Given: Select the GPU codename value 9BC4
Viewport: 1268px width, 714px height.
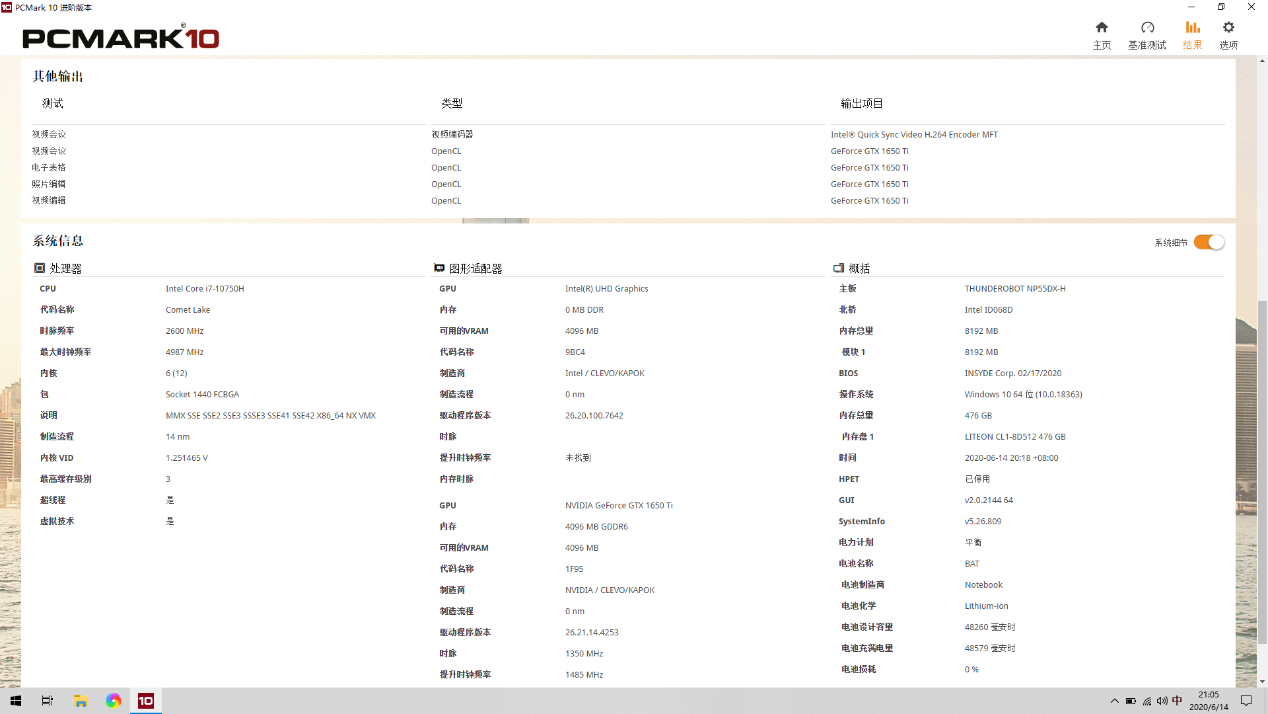Looking at the screenshot, I should click(575, 352).
